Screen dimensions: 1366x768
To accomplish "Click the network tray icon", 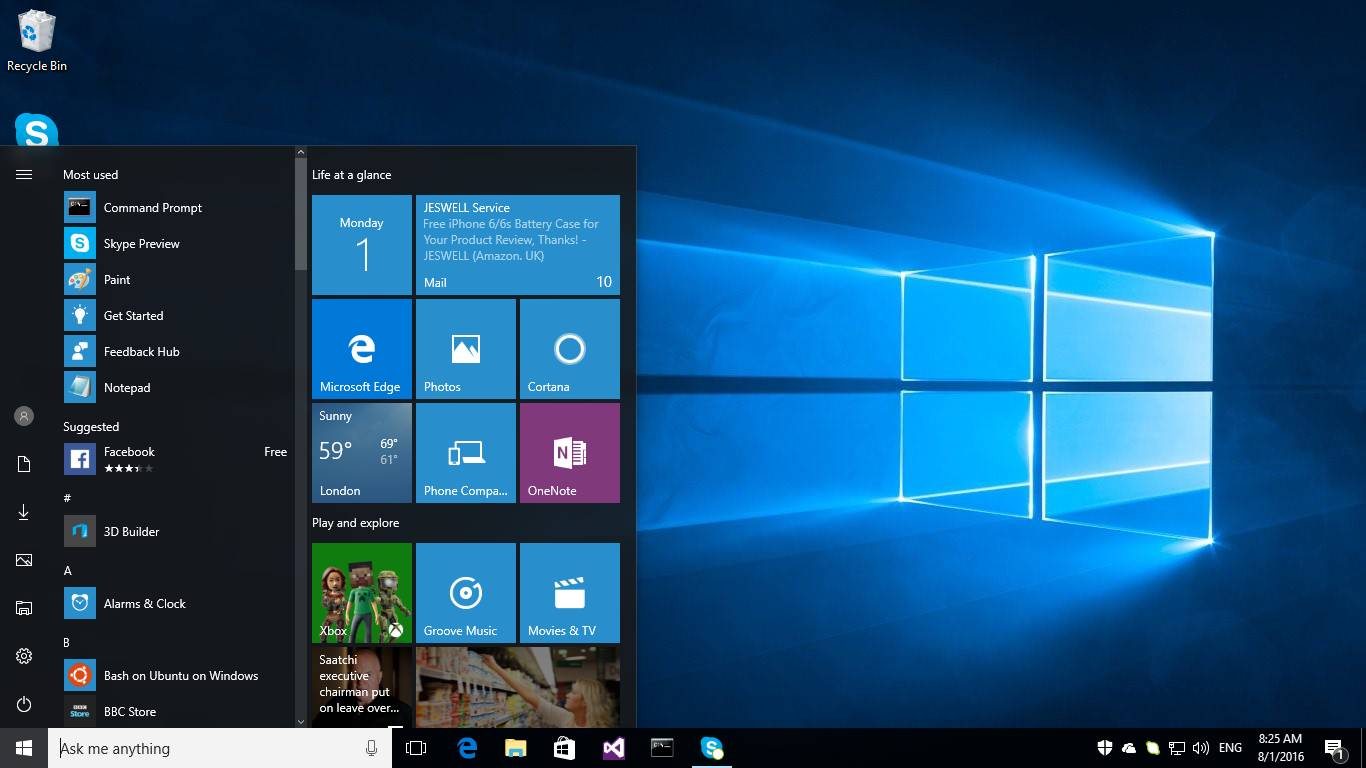I will 1177,748.
